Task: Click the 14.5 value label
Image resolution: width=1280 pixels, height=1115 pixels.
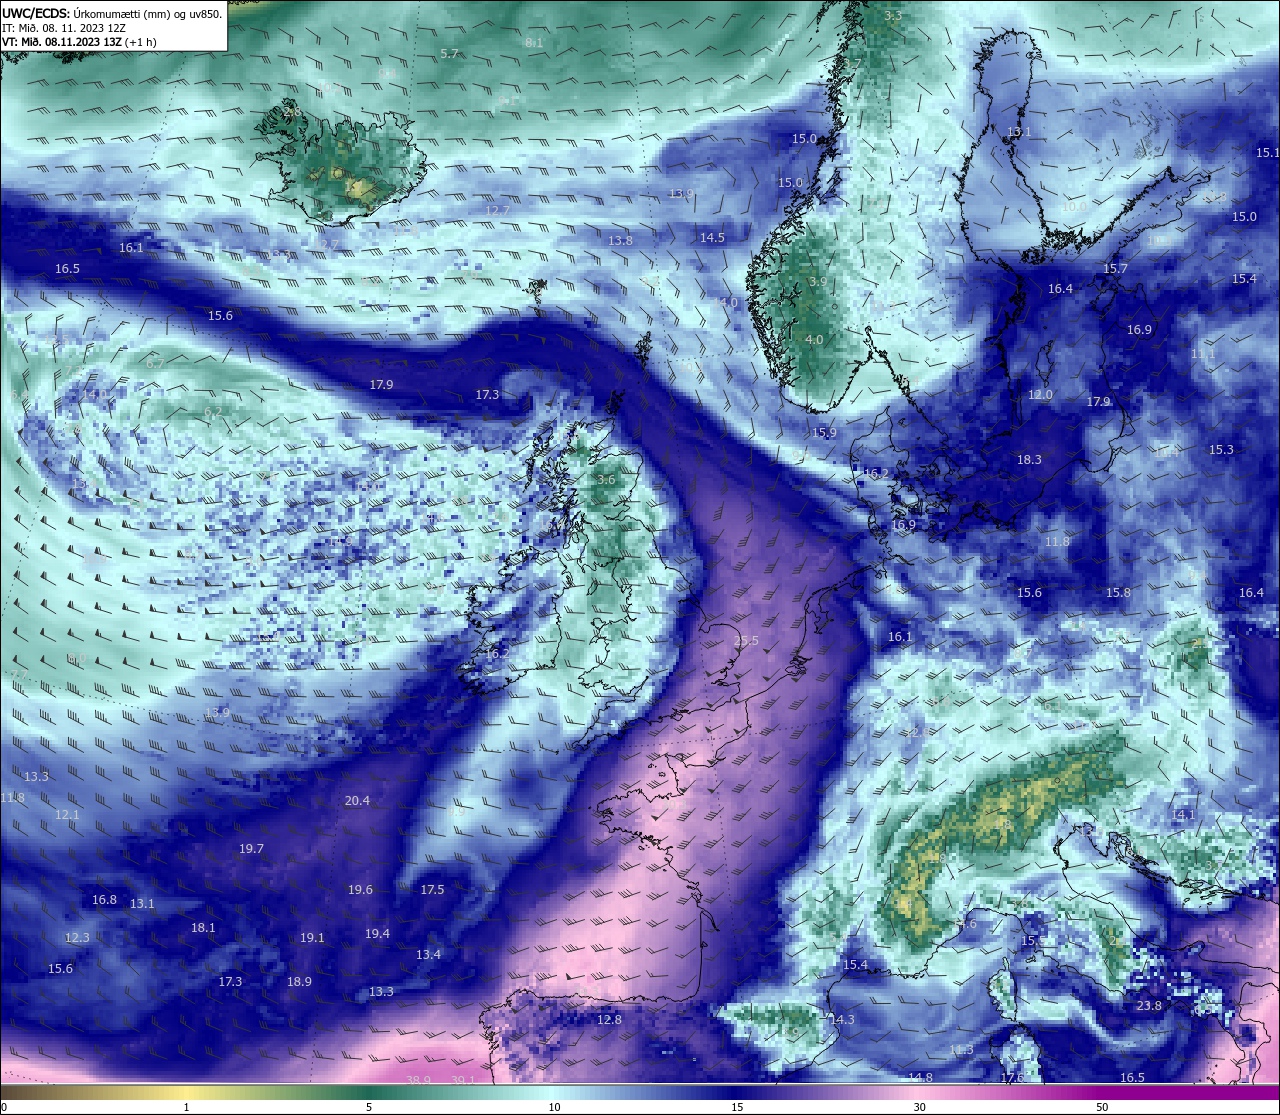Action: (712, 237)
